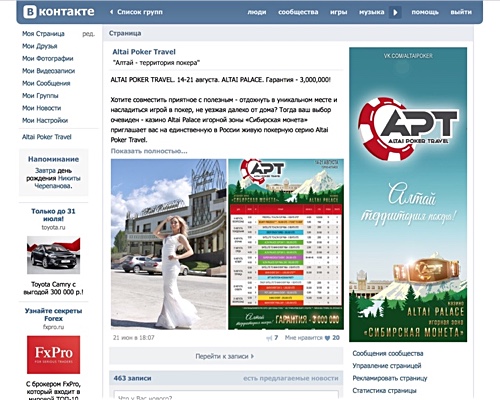The height and width of the screenshot is (400, 500).
Task: Open the сообщества menu item
Action: click(x=298, y=12)
